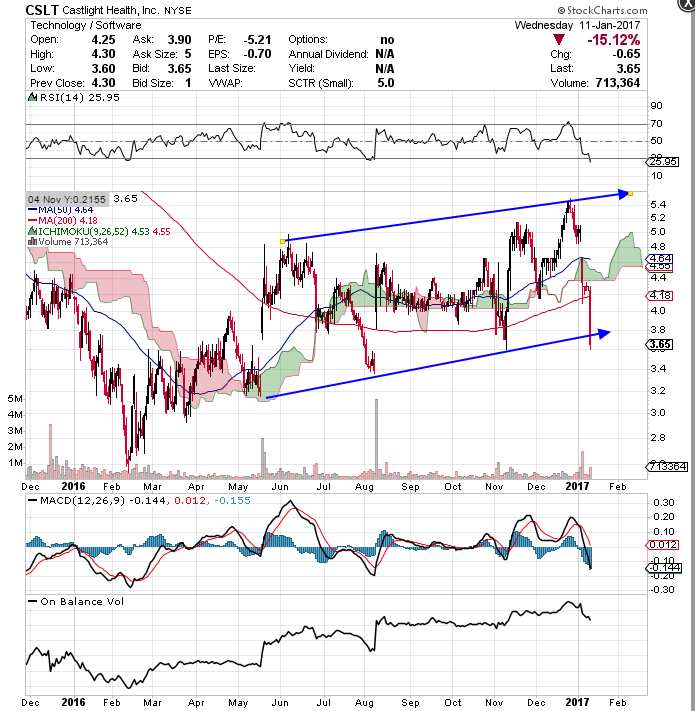Click the Wednesday 11-Jan-2017 date

pos(577,25)
